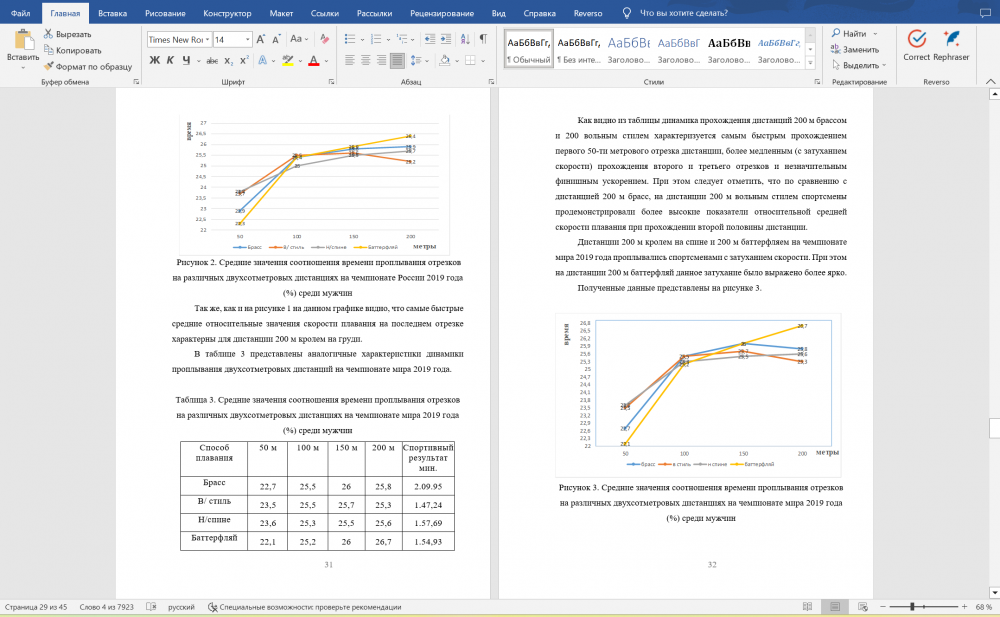Viewport: 1000px width, 617px height.
Task: Click the 68 % zoom level indicator
Action: [x=983, y=607]
